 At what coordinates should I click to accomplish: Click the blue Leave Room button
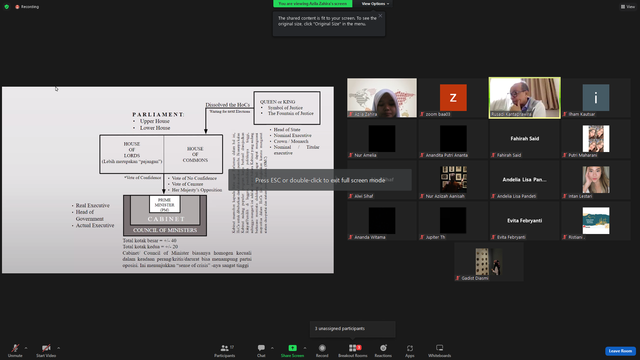click(620, 351)
